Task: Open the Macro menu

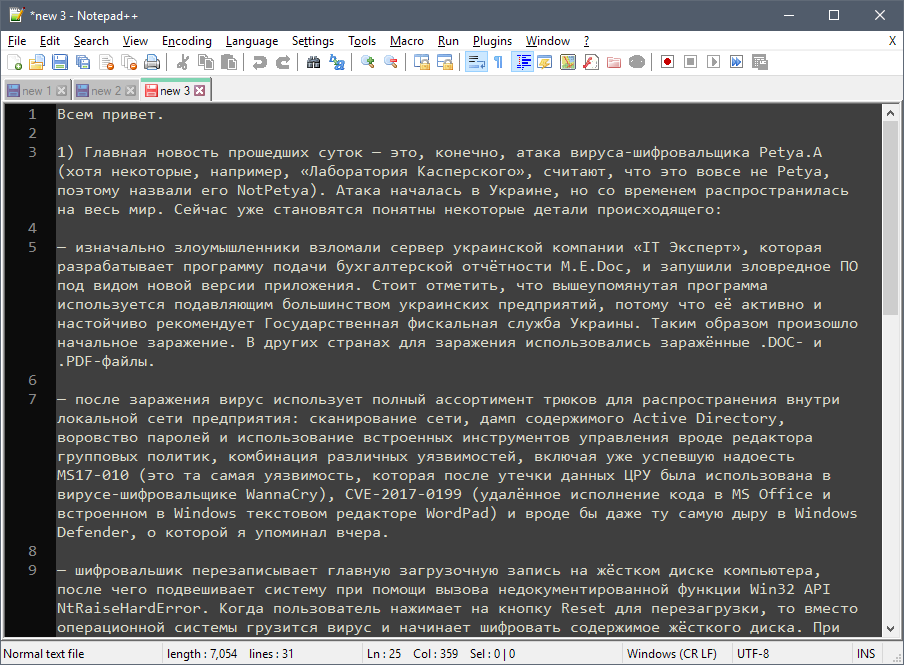Action: pos(406,41)
